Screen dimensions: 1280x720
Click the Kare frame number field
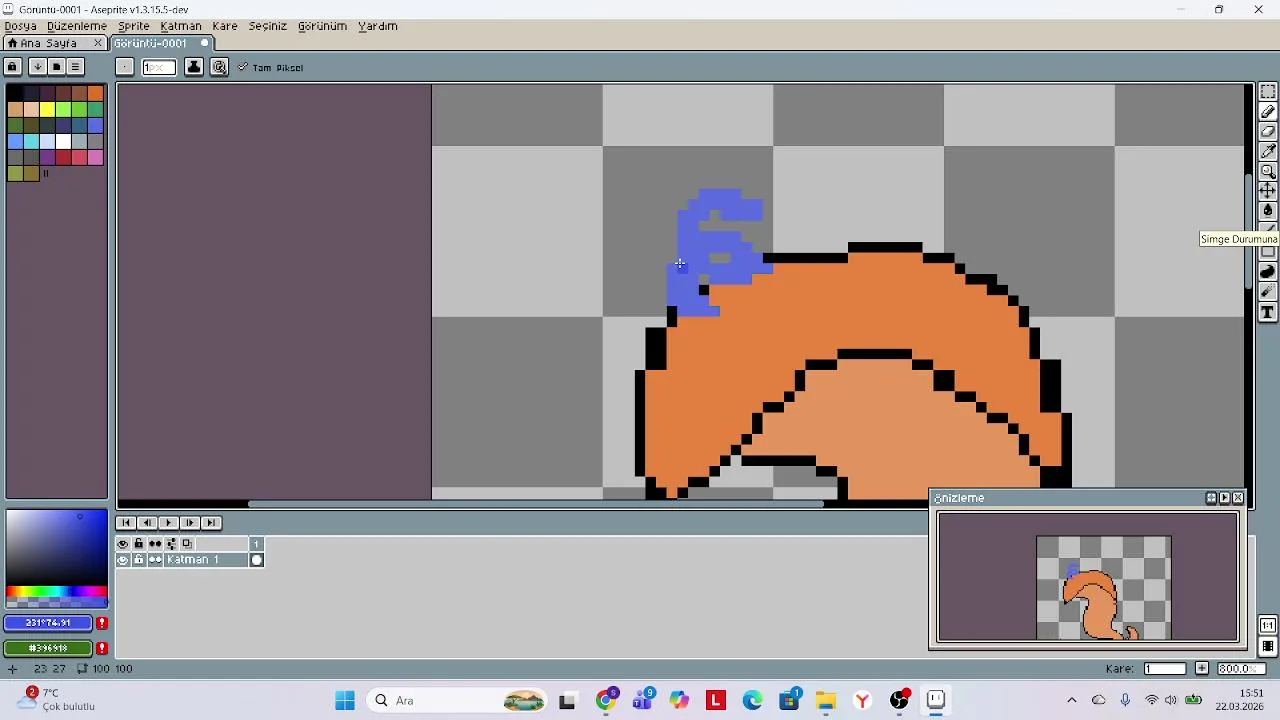tap(1165, 669)
